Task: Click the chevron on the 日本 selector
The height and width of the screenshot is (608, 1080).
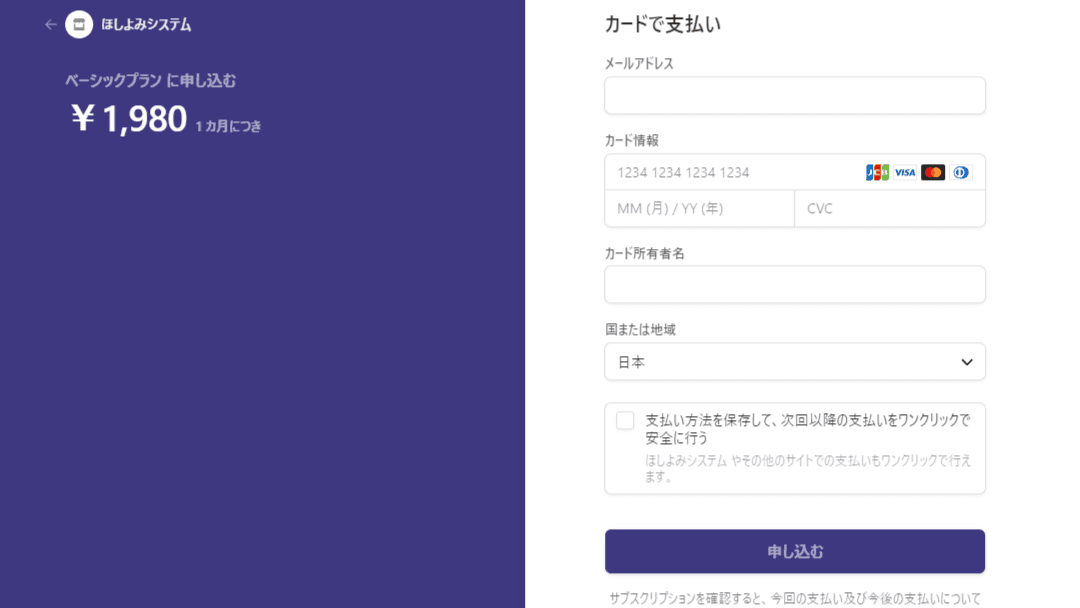Action: pos(967,361)
